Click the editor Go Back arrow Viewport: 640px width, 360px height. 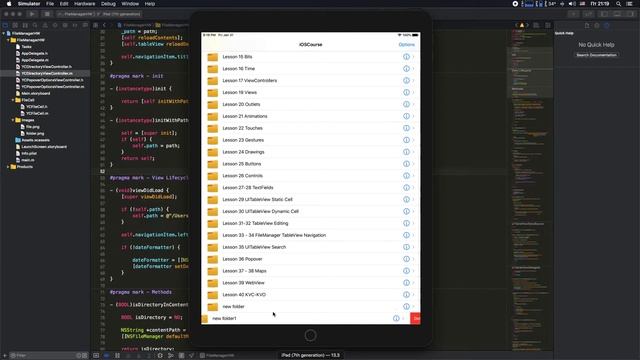[104, 25]
